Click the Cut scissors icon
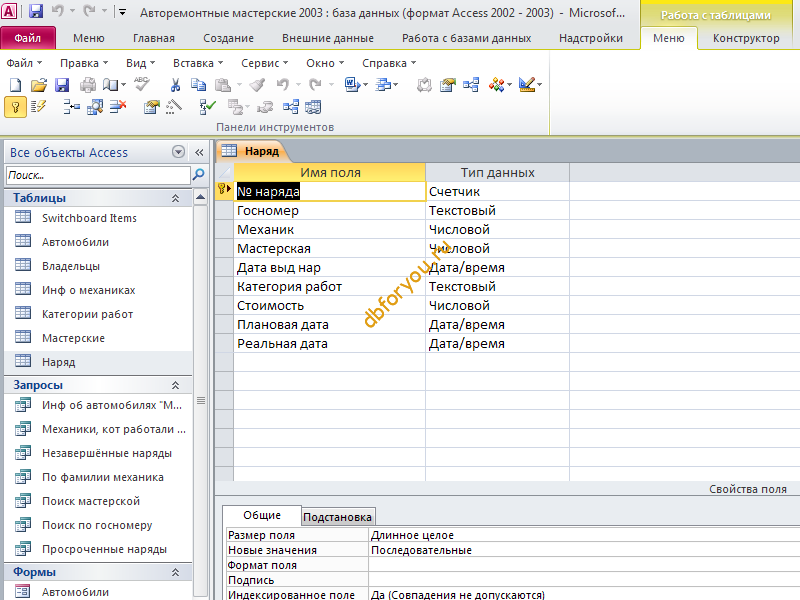The image size is (800, 600). click(175, 85)
